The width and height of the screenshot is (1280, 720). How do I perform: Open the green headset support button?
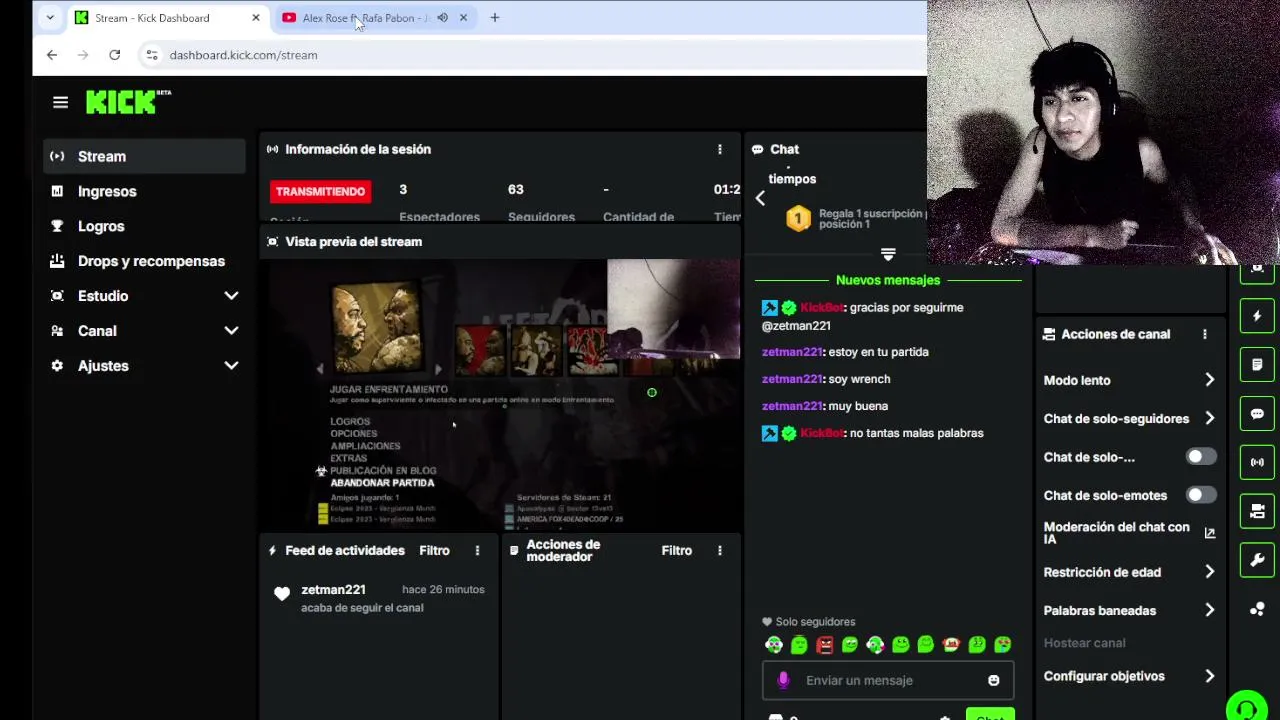point(1246,708)
